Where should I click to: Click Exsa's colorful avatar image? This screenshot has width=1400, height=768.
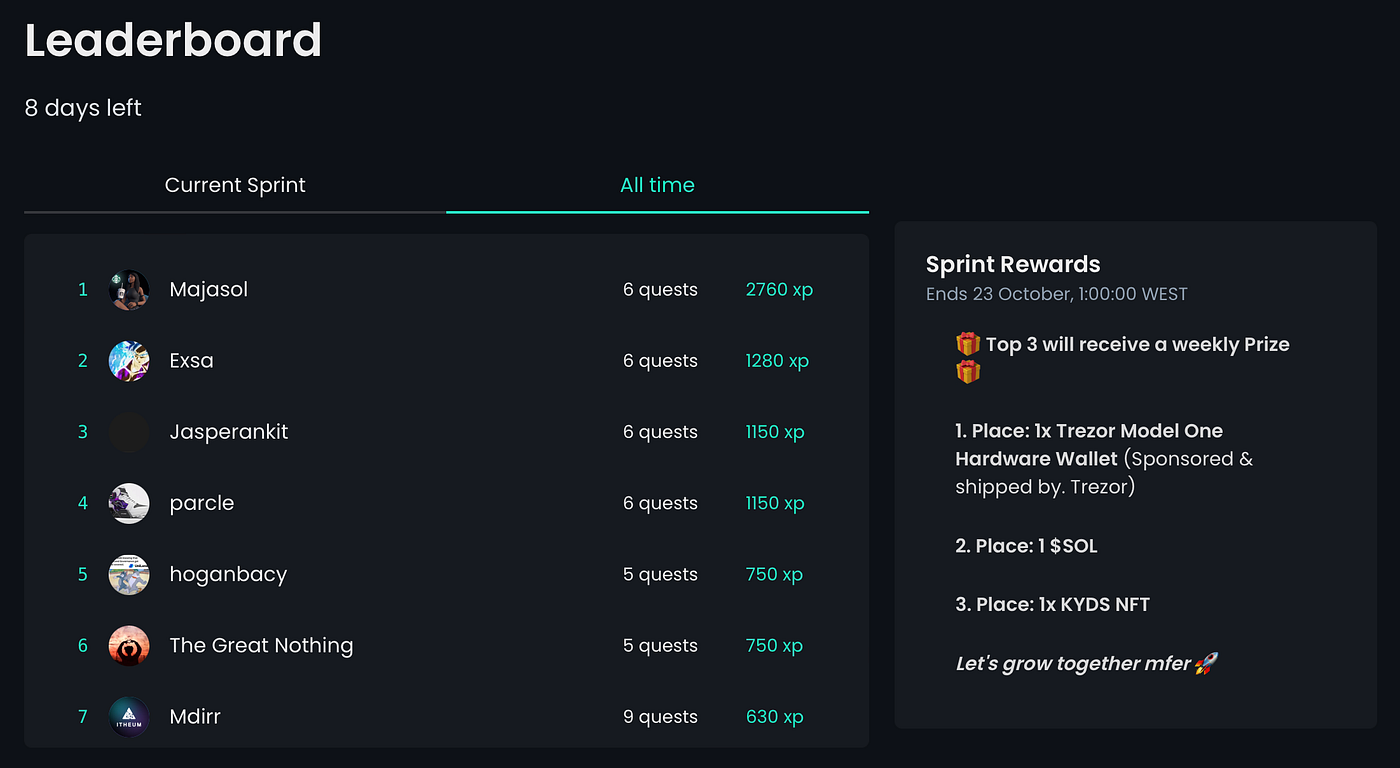click(128, 360)
